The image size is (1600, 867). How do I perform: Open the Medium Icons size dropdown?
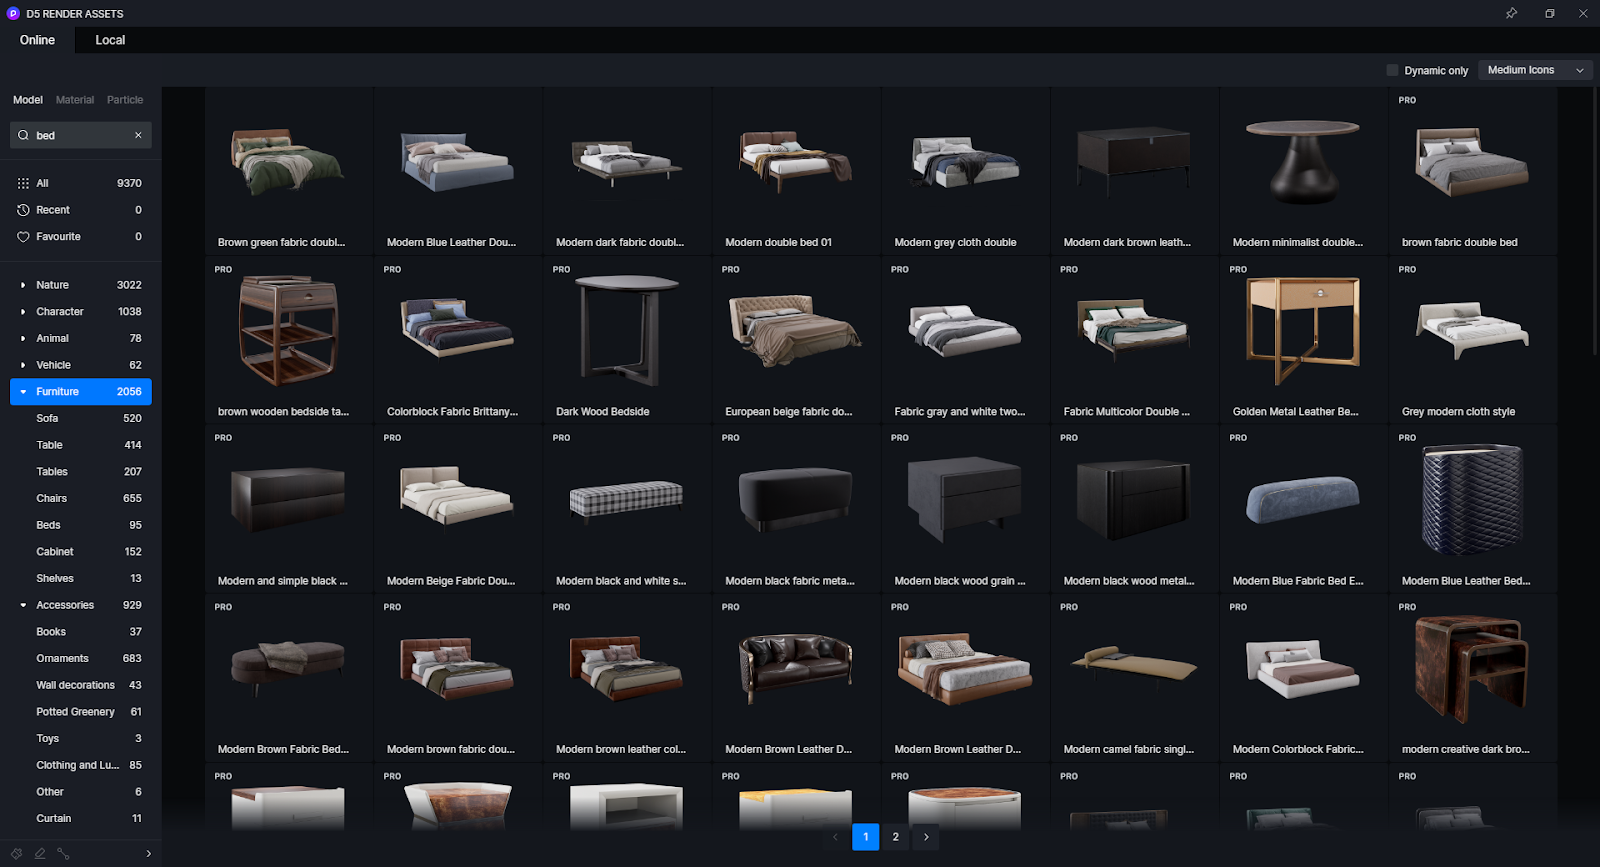tap(1535, 70)
